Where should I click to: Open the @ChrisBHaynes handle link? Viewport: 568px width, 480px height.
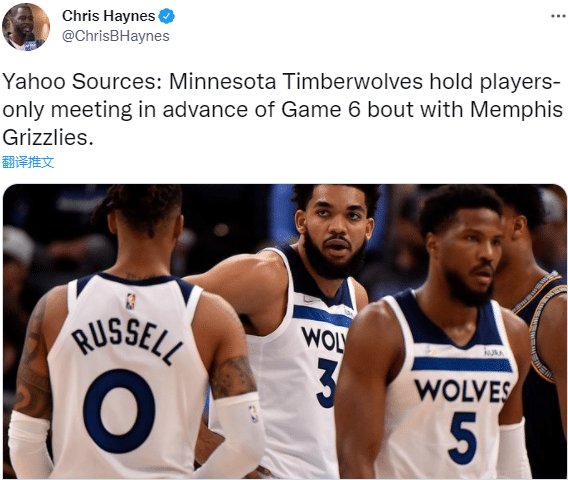(116, 36)
